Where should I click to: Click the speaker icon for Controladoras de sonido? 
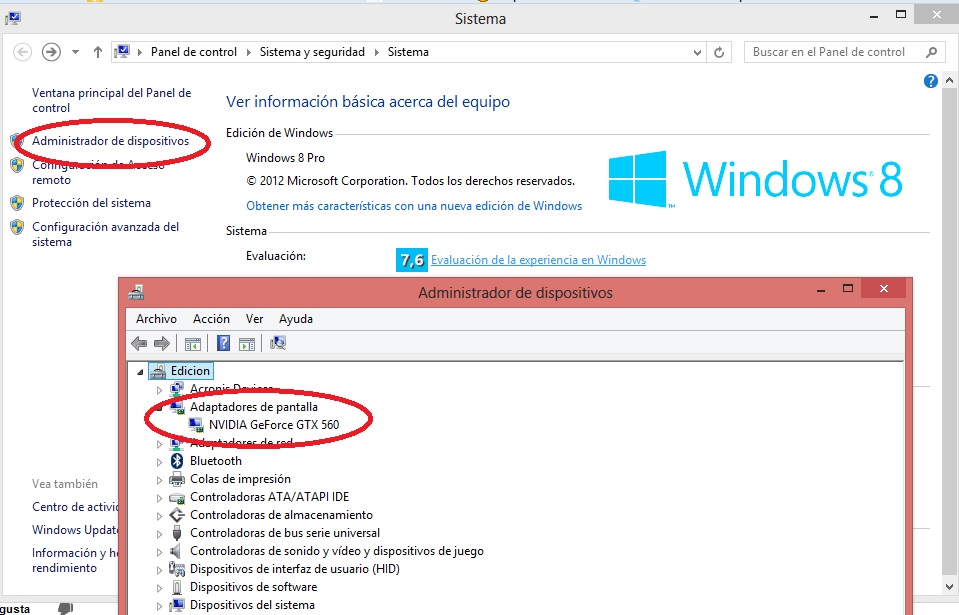(176, 551)
